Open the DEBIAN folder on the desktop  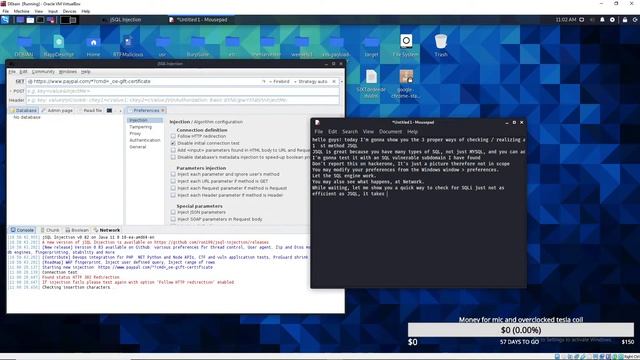(x=24, y=45)
